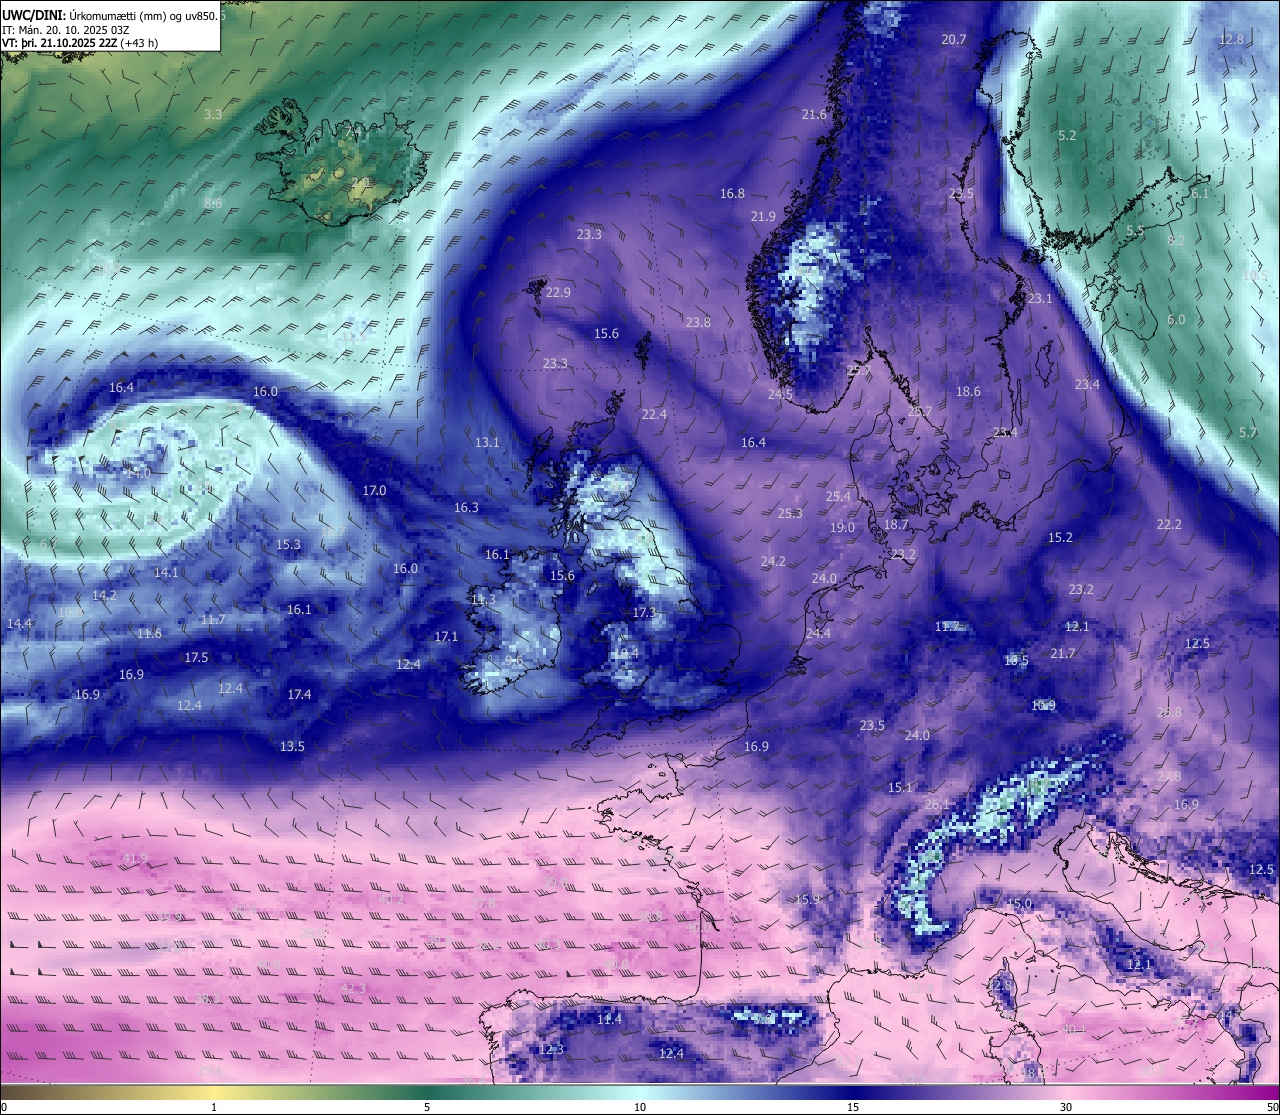Click the 18.6 value on the map

point(968,392)
